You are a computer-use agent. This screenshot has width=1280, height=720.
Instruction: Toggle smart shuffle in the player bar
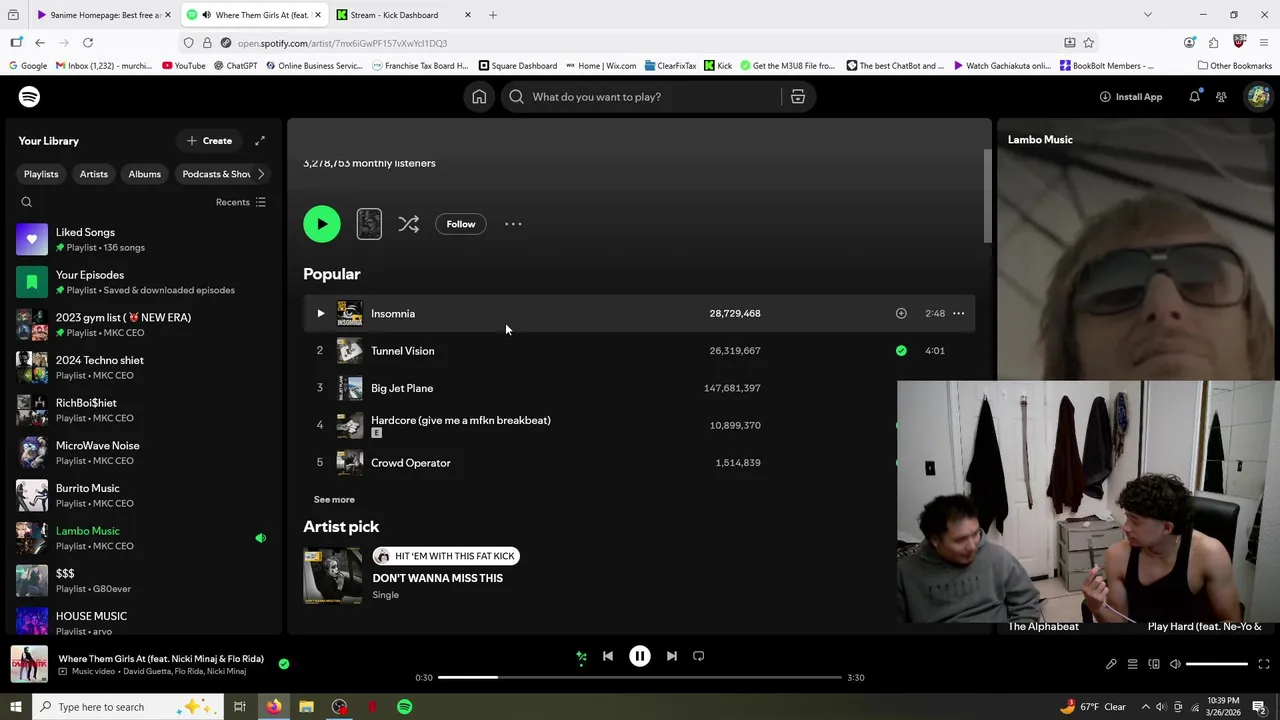click(x=581, y=656)
